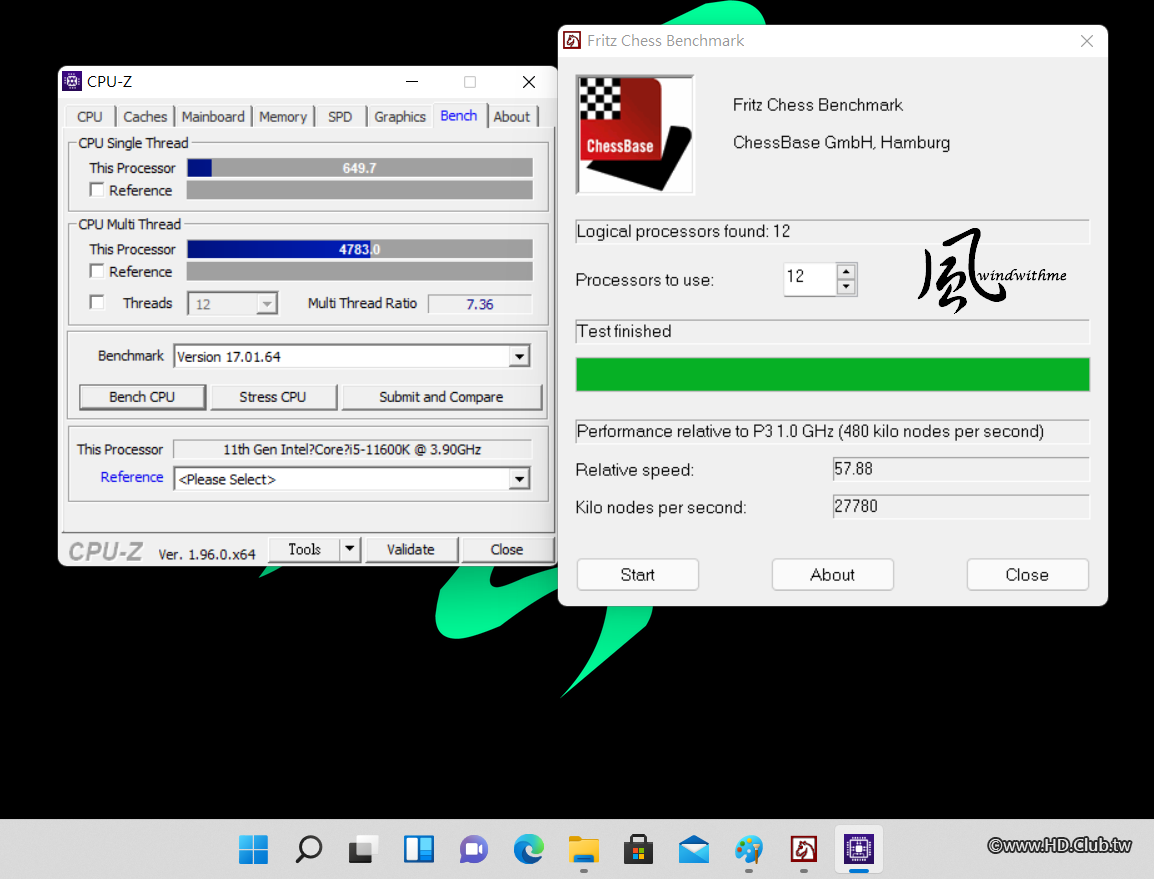Start the Fritz Chess benchmark
1154x879 pixels.
pos(637,574)
